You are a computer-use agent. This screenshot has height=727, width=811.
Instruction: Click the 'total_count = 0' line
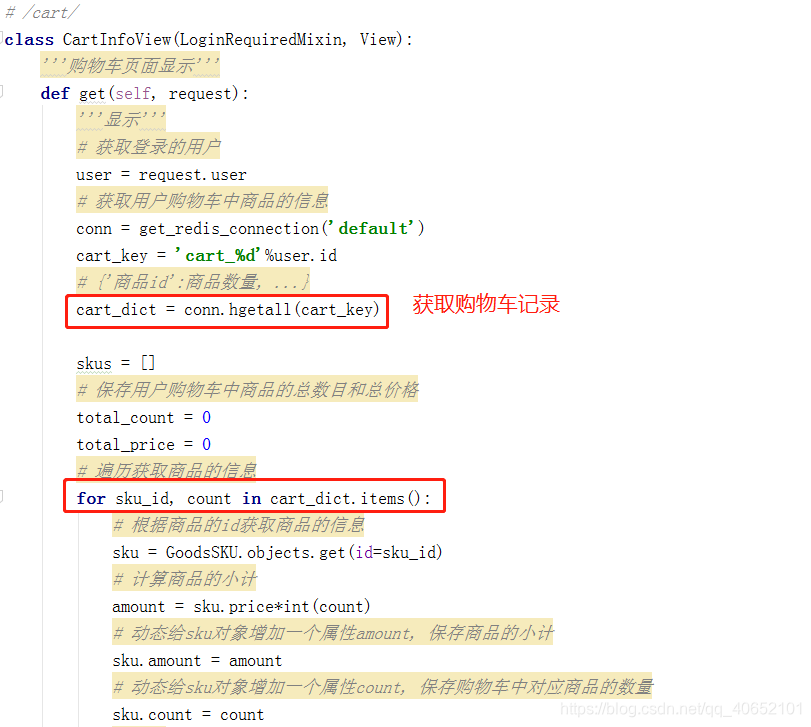[x=144, y=417]
